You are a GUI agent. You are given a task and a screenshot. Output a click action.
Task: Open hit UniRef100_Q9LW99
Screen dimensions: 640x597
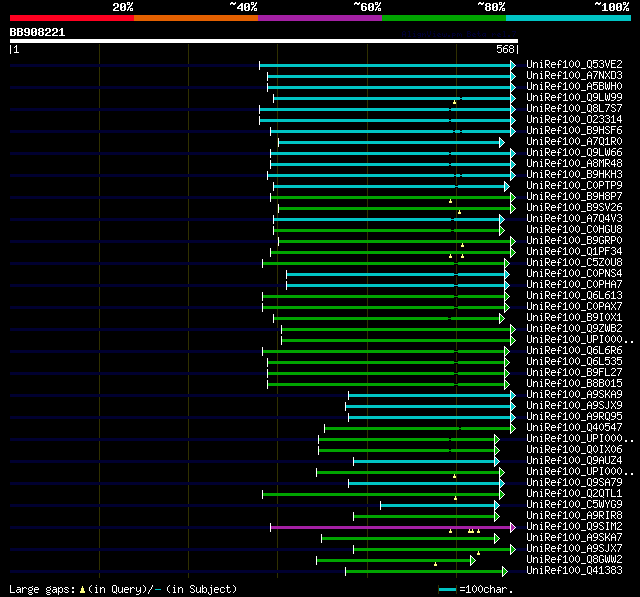pos(574,98)
